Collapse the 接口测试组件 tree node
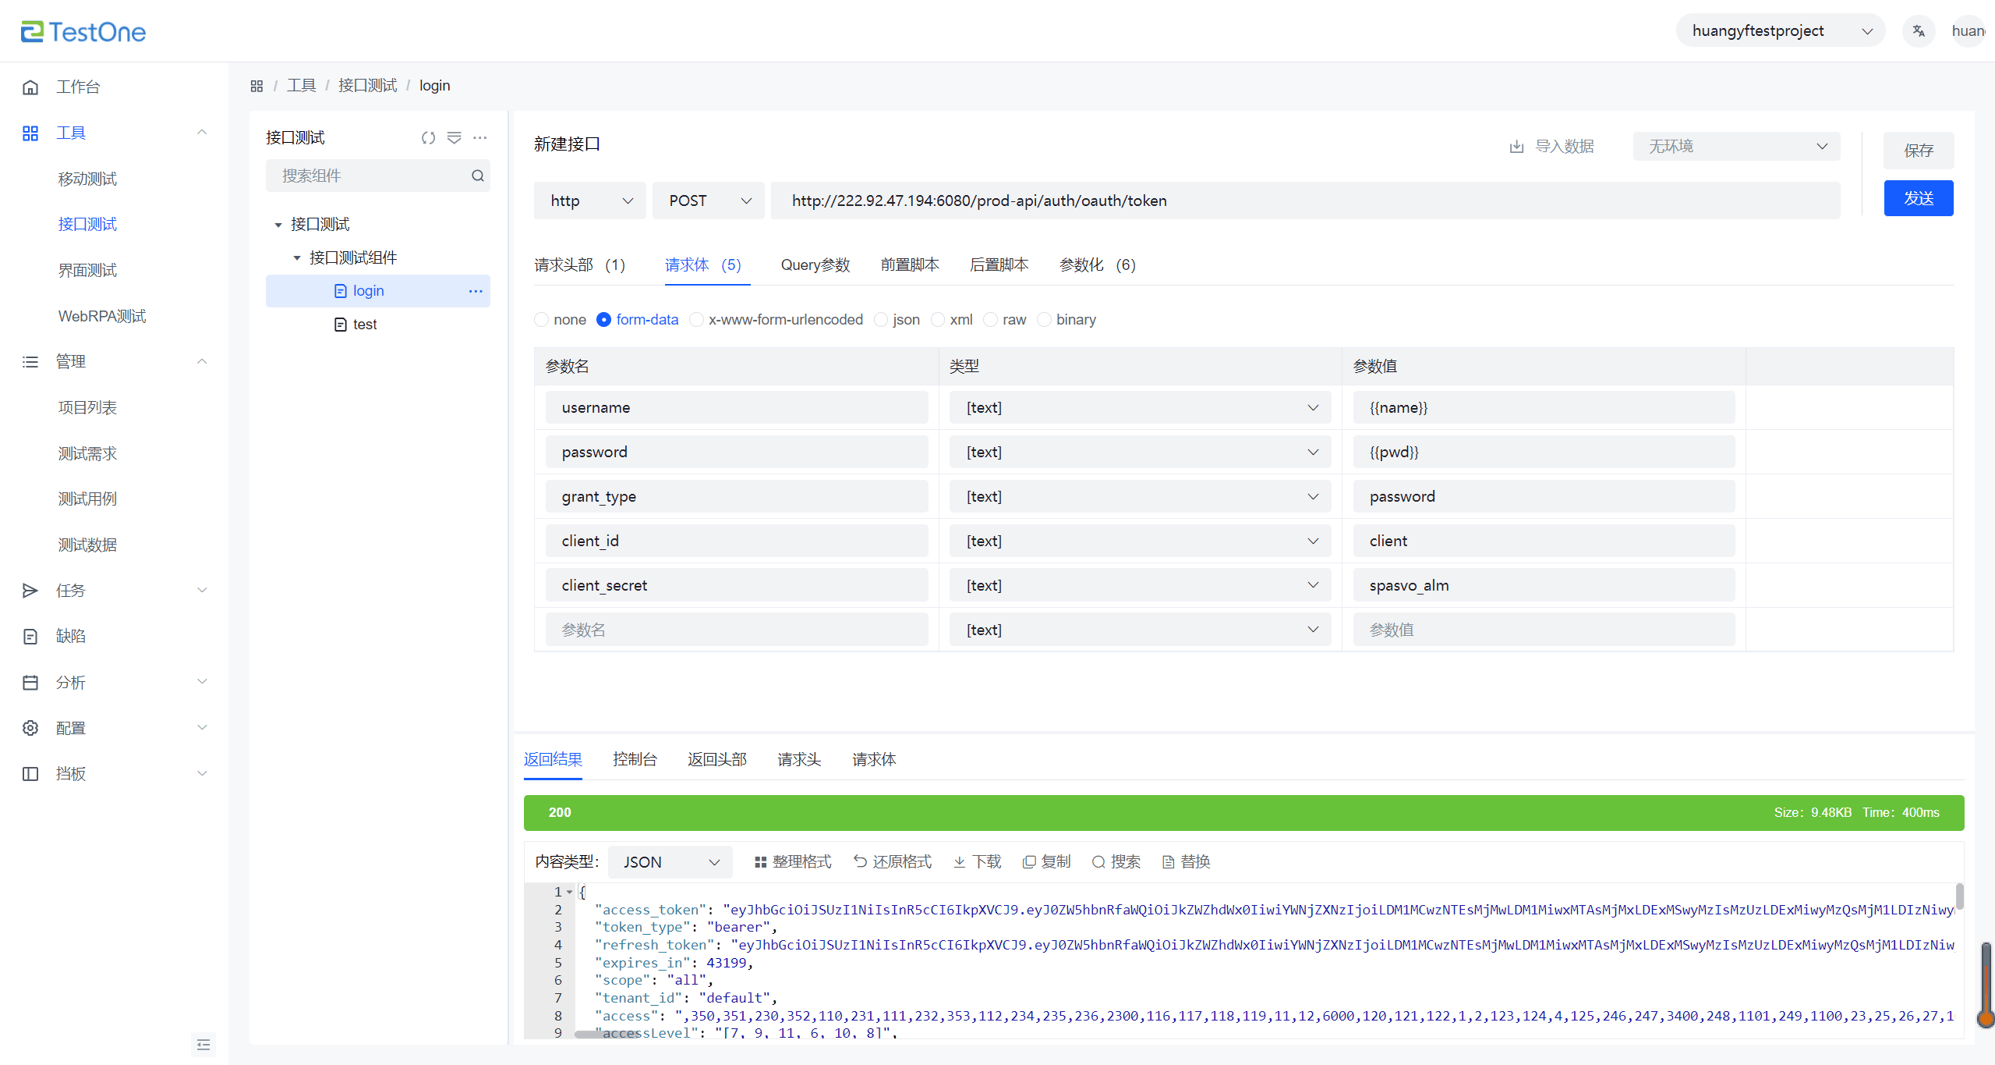This screenshot has width=1995, height=1065. pos(297,258)
